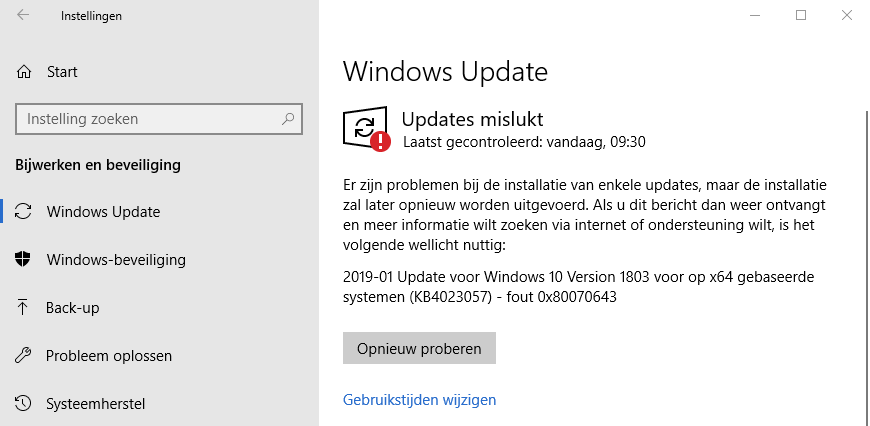This screenshot has height=426, width=870.
Task: Open Windows-beveiliging settings page
Action: pyautogui.click(x=116, y=260)
